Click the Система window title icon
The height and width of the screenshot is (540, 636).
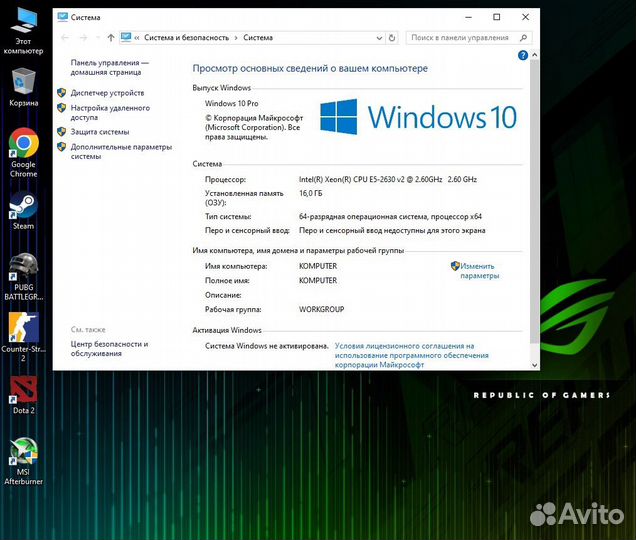pyautogui.click(x=62, y=17)
